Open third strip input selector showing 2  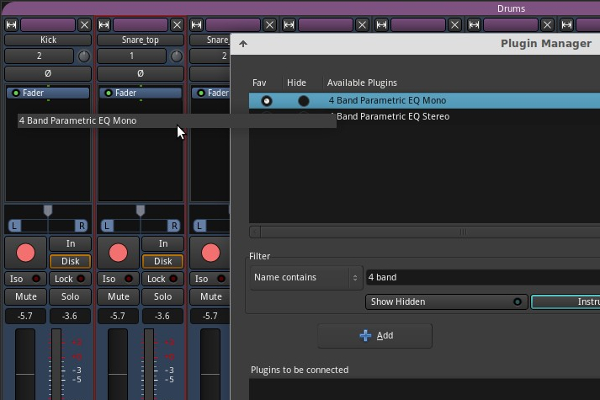210,56
